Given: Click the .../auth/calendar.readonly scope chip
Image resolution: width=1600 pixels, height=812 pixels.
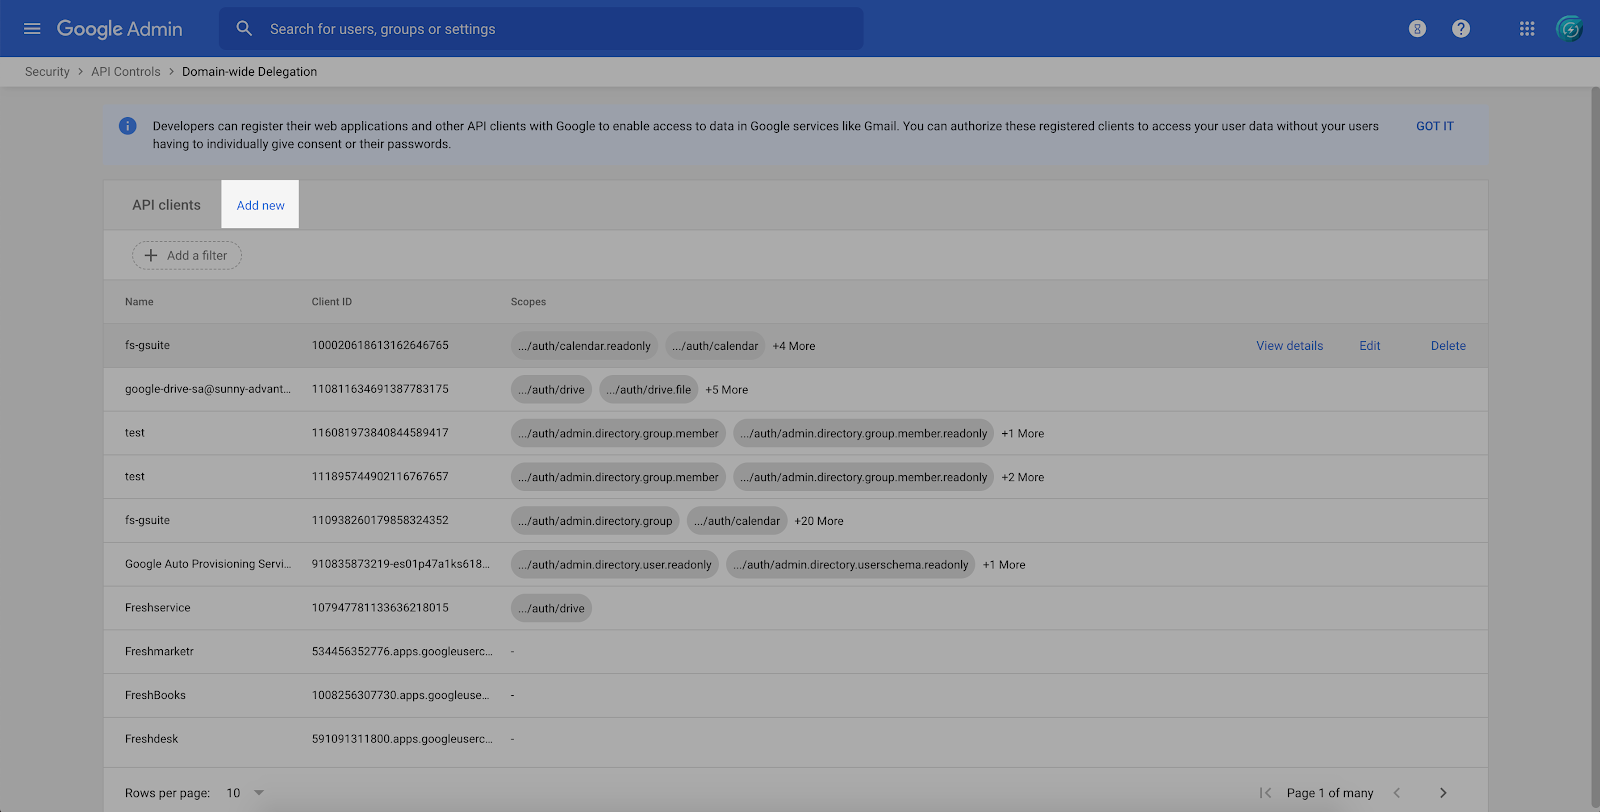Looking at the screenshot, I should pyautogui.click(x=584, y=346).
